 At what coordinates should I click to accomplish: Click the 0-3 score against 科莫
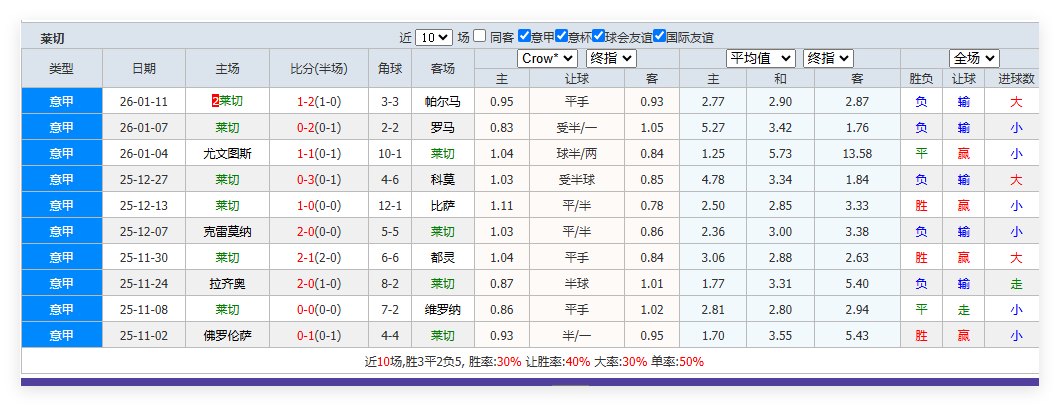306,179
